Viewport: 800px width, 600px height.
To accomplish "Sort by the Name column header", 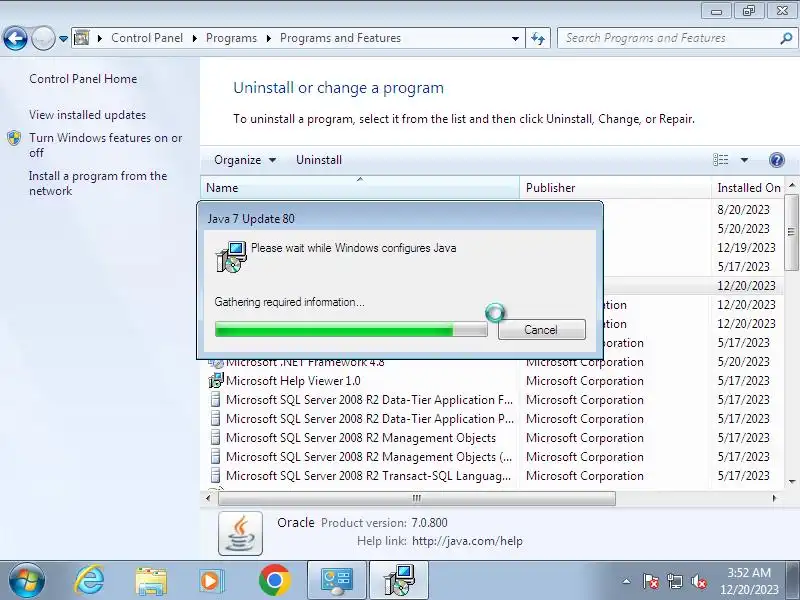I will pyautogui.click(x=360, y=188).
